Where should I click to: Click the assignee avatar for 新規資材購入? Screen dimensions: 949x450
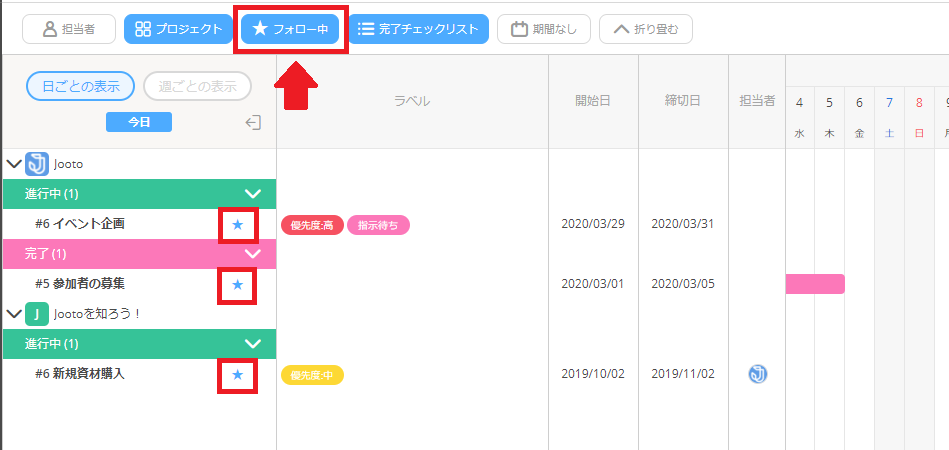pos(758,374)
